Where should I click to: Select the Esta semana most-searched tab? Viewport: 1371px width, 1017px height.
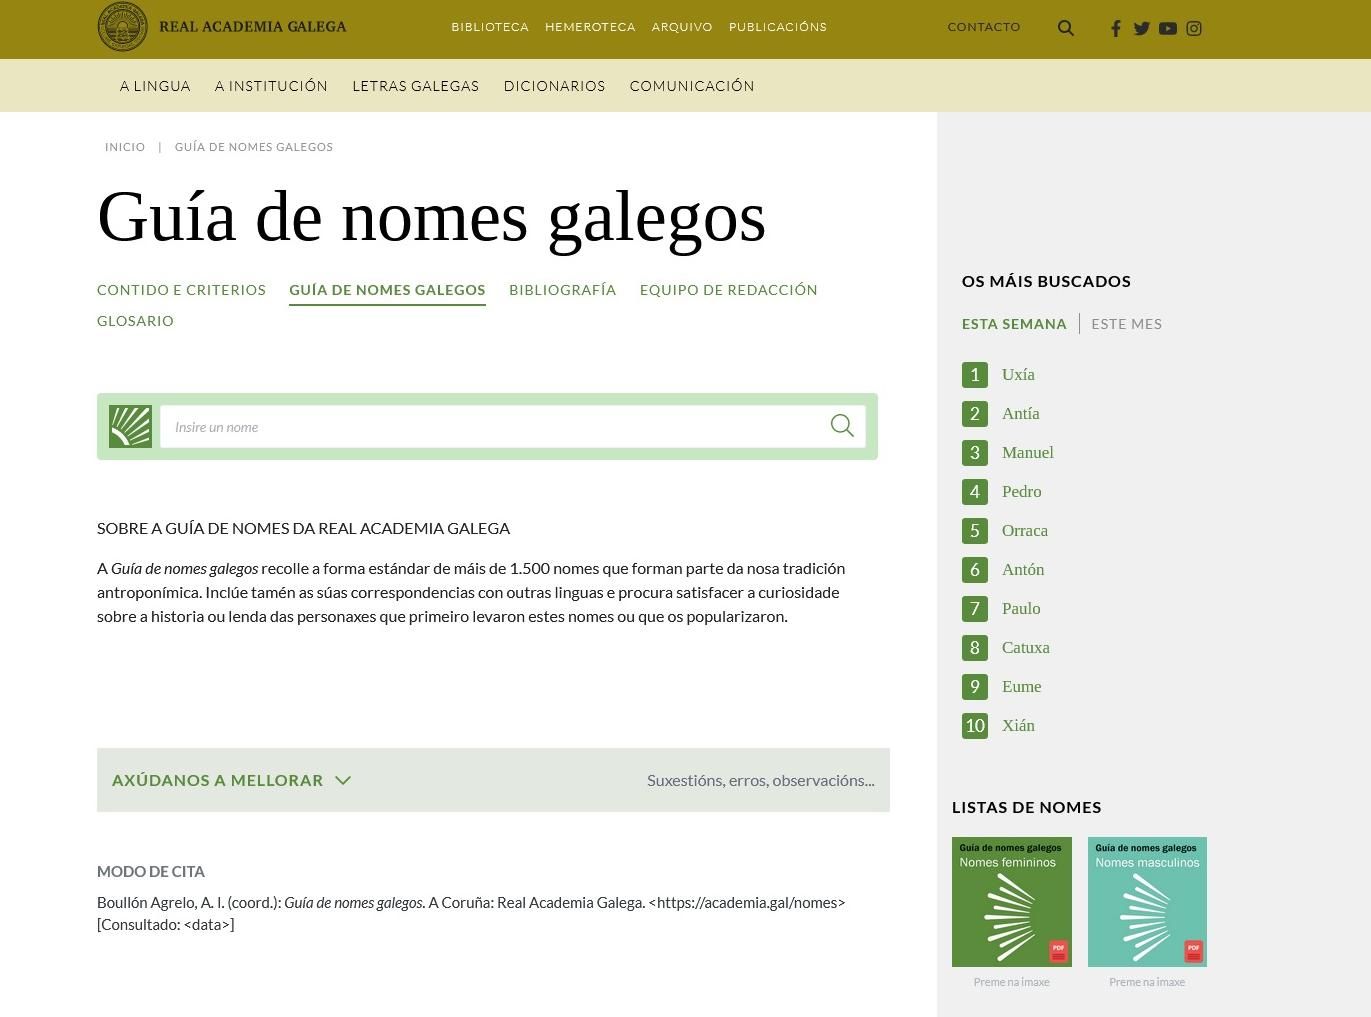(x=1014, y=324)
